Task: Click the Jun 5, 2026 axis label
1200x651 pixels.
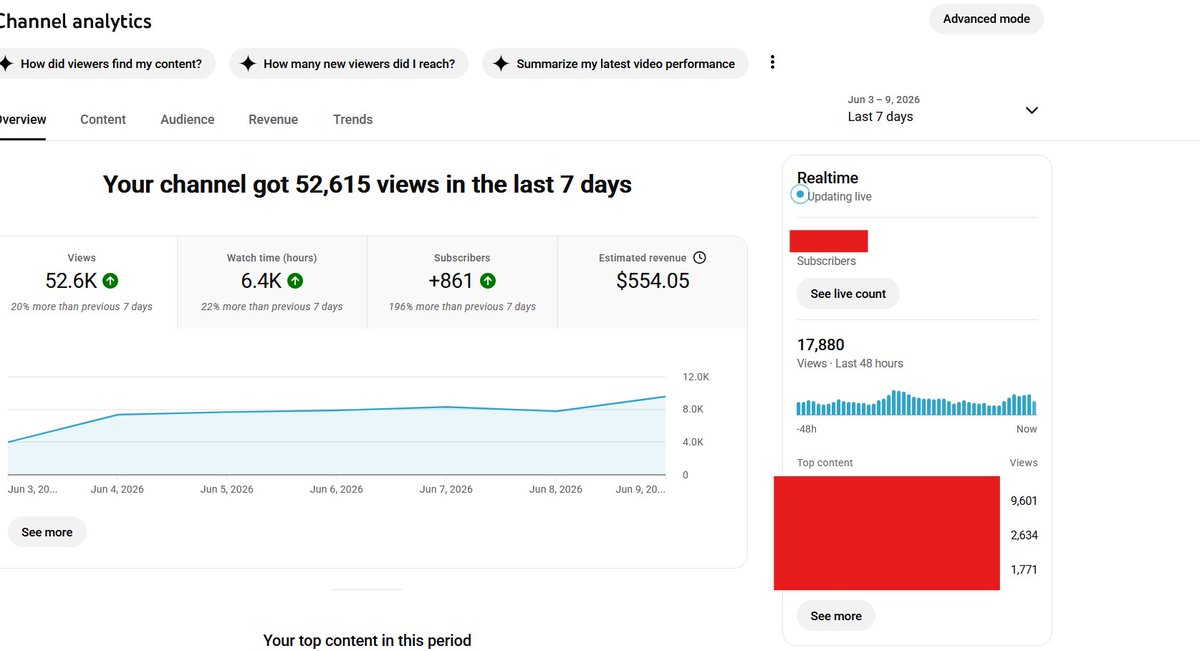Action: [x=227, y=490]
